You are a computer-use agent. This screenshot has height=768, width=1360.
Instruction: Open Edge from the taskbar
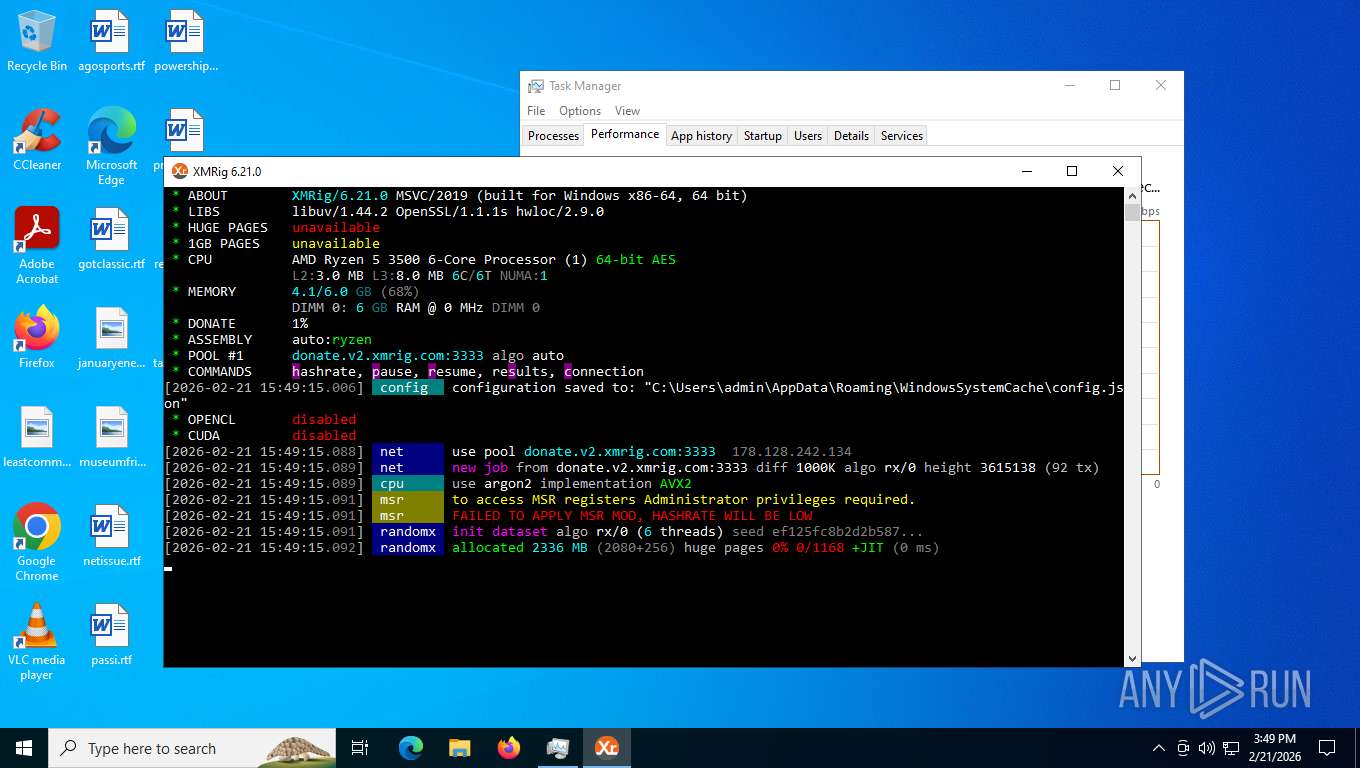click(x=410, y=748)
